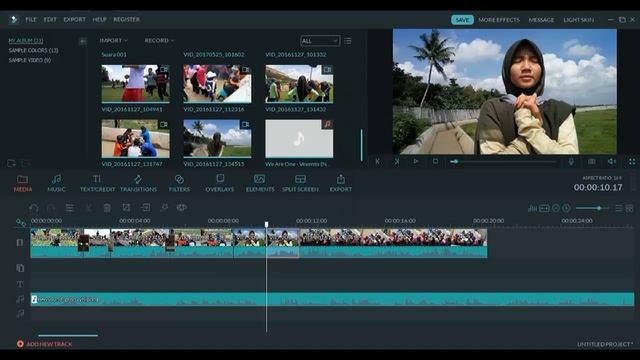Image resolution: width=640 pixels, height=360 pixels.
Task: Switch to the ELEMENTS tab
Action: (260, 183)
